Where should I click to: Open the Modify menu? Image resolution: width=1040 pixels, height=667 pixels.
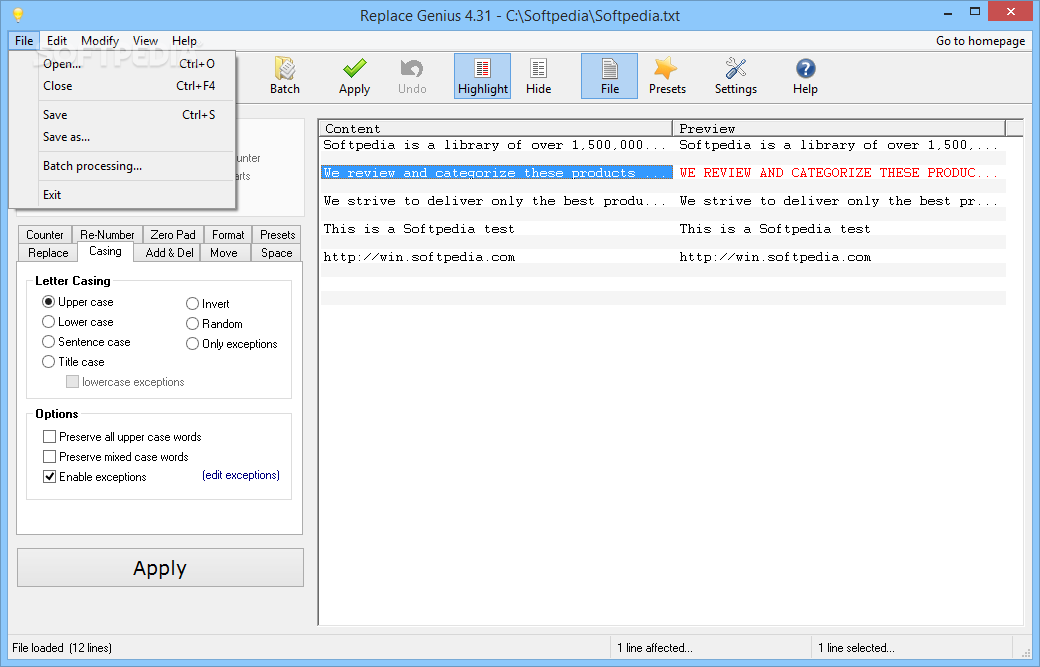(x=99, y=40)
